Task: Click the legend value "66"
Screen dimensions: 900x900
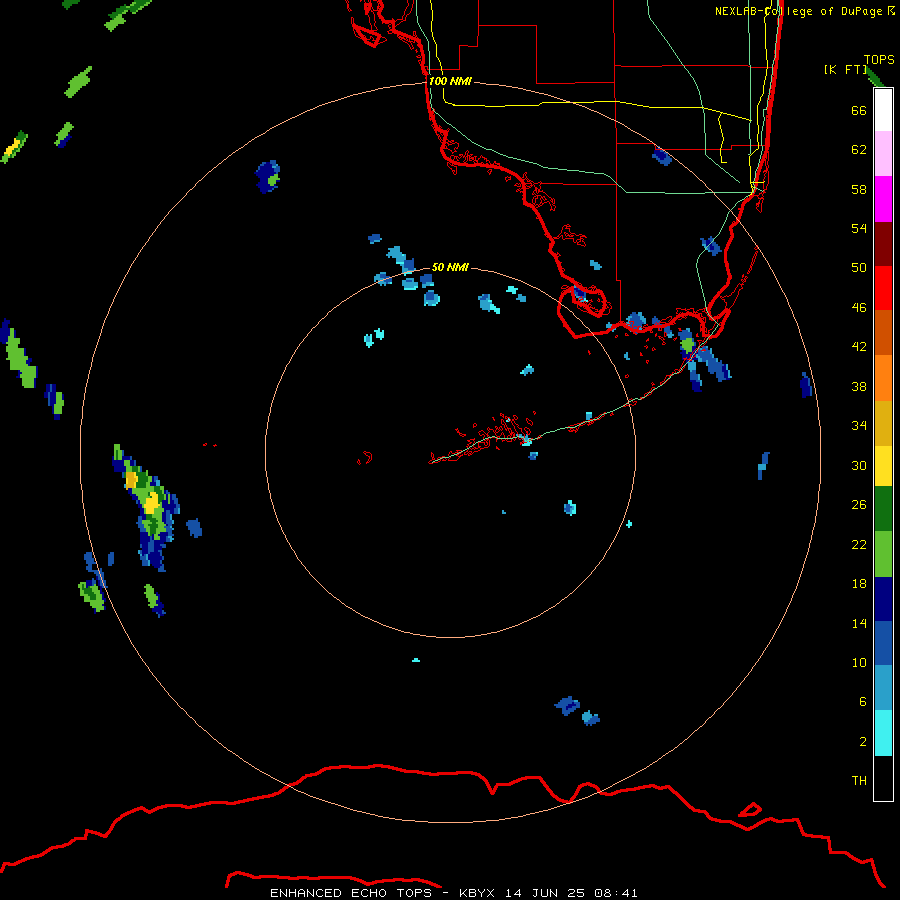Action: 859,110
